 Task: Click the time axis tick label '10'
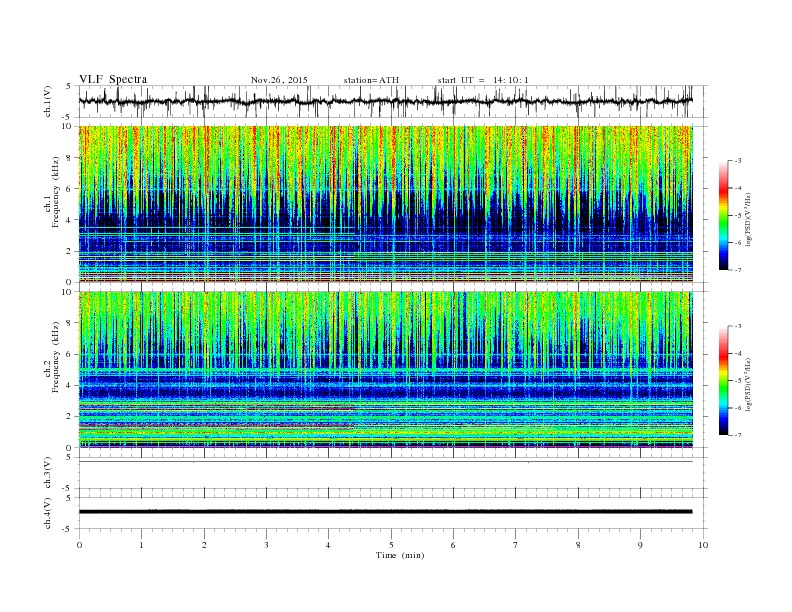pos(703,545)
